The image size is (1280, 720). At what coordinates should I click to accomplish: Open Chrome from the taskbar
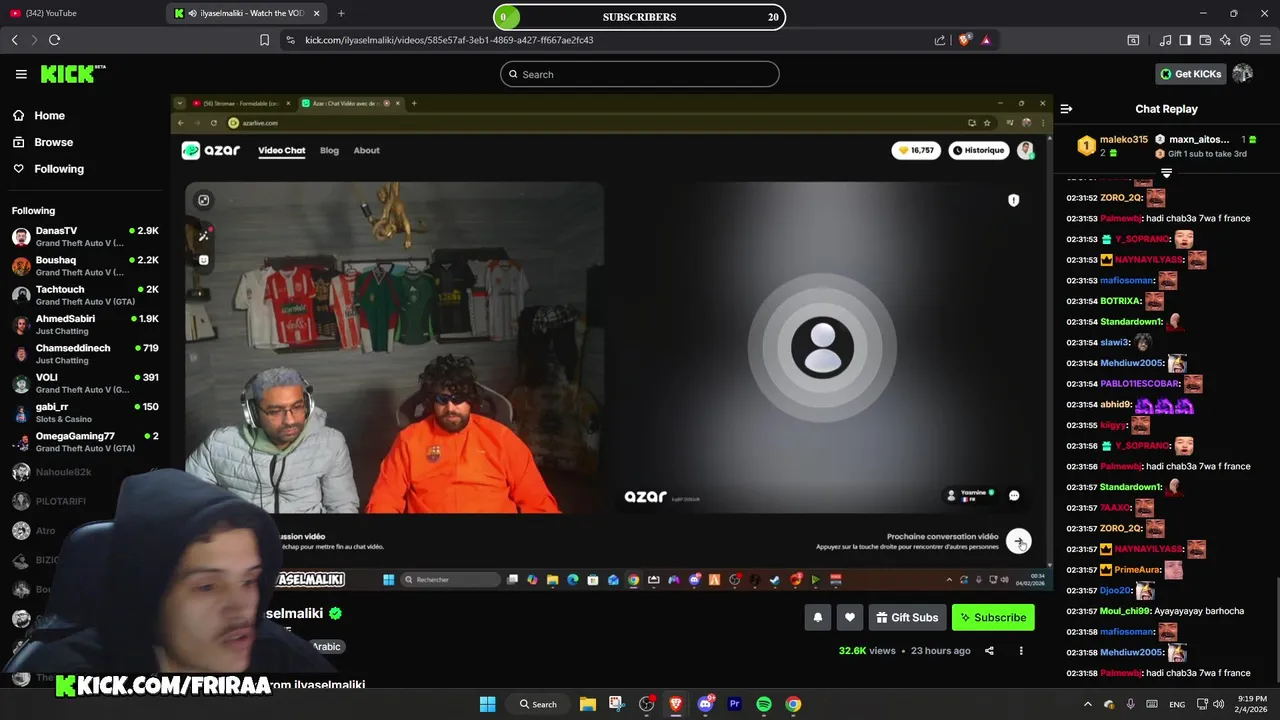pos(793,704)
